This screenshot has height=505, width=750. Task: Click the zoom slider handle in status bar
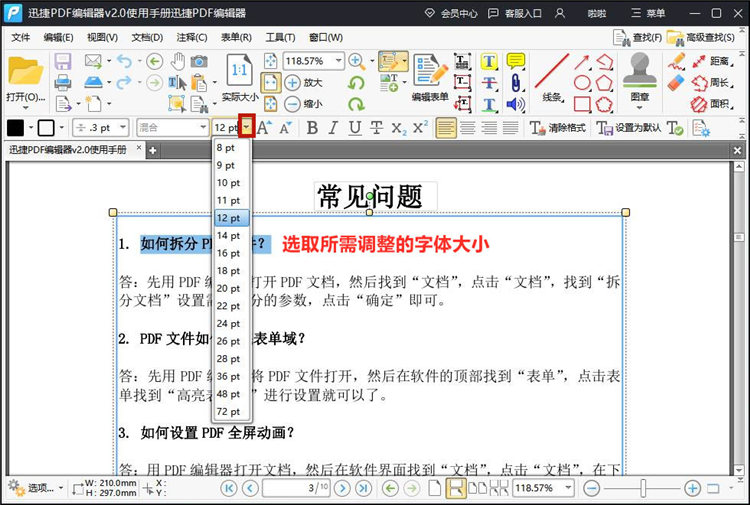[x=643, y=488]
